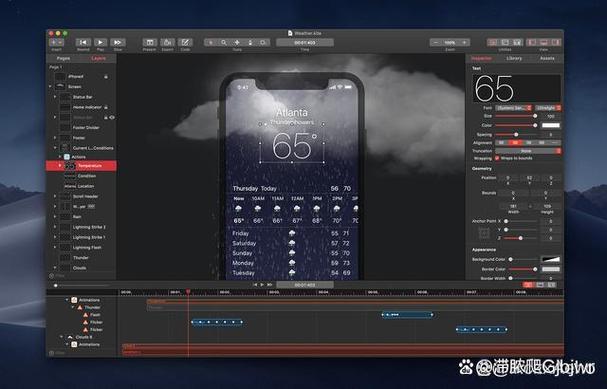Click the Border Color swatch
Screen dimensions: 607x389
coord(551,269)
